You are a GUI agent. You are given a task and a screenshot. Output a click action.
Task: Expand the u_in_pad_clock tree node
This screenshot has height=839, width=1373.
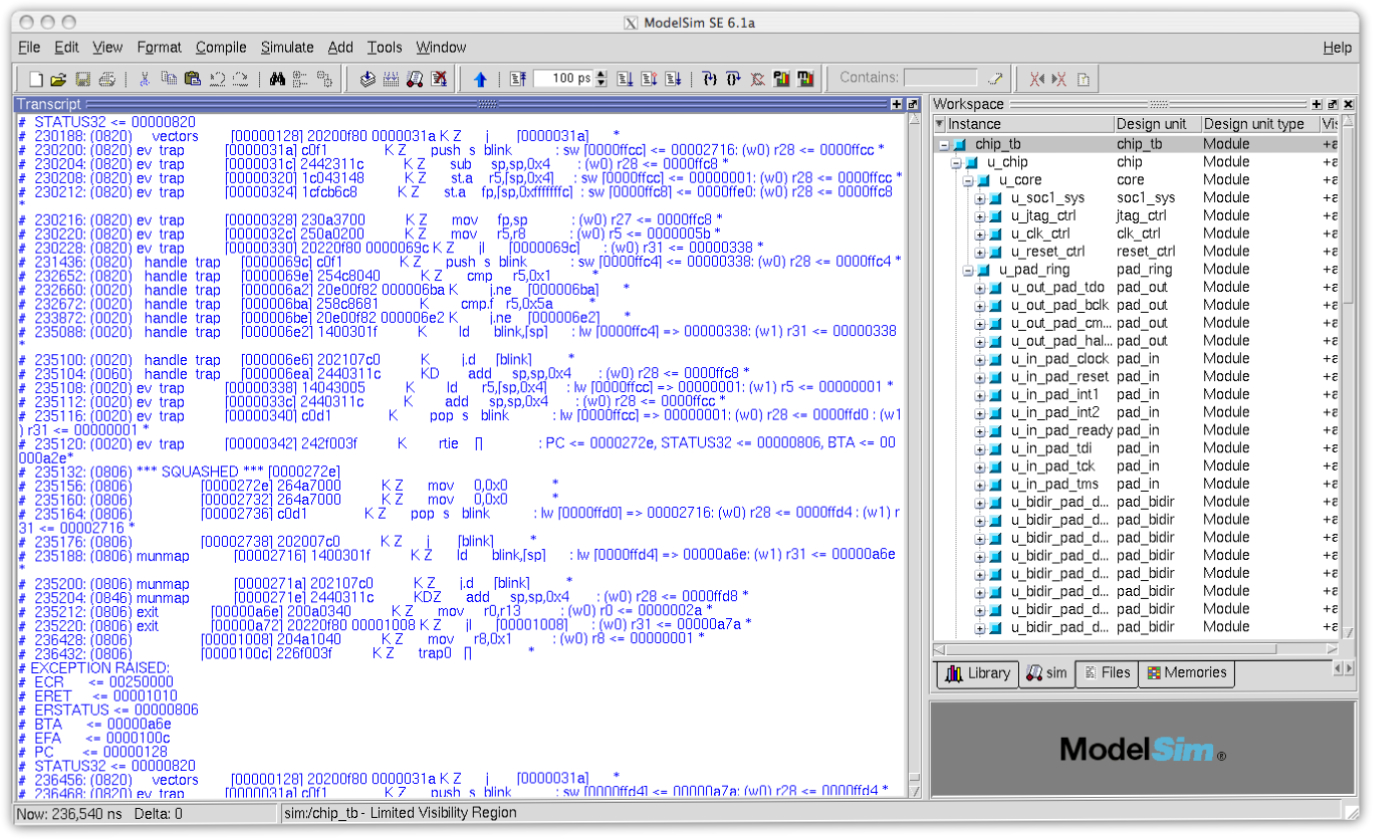point(980,359)
